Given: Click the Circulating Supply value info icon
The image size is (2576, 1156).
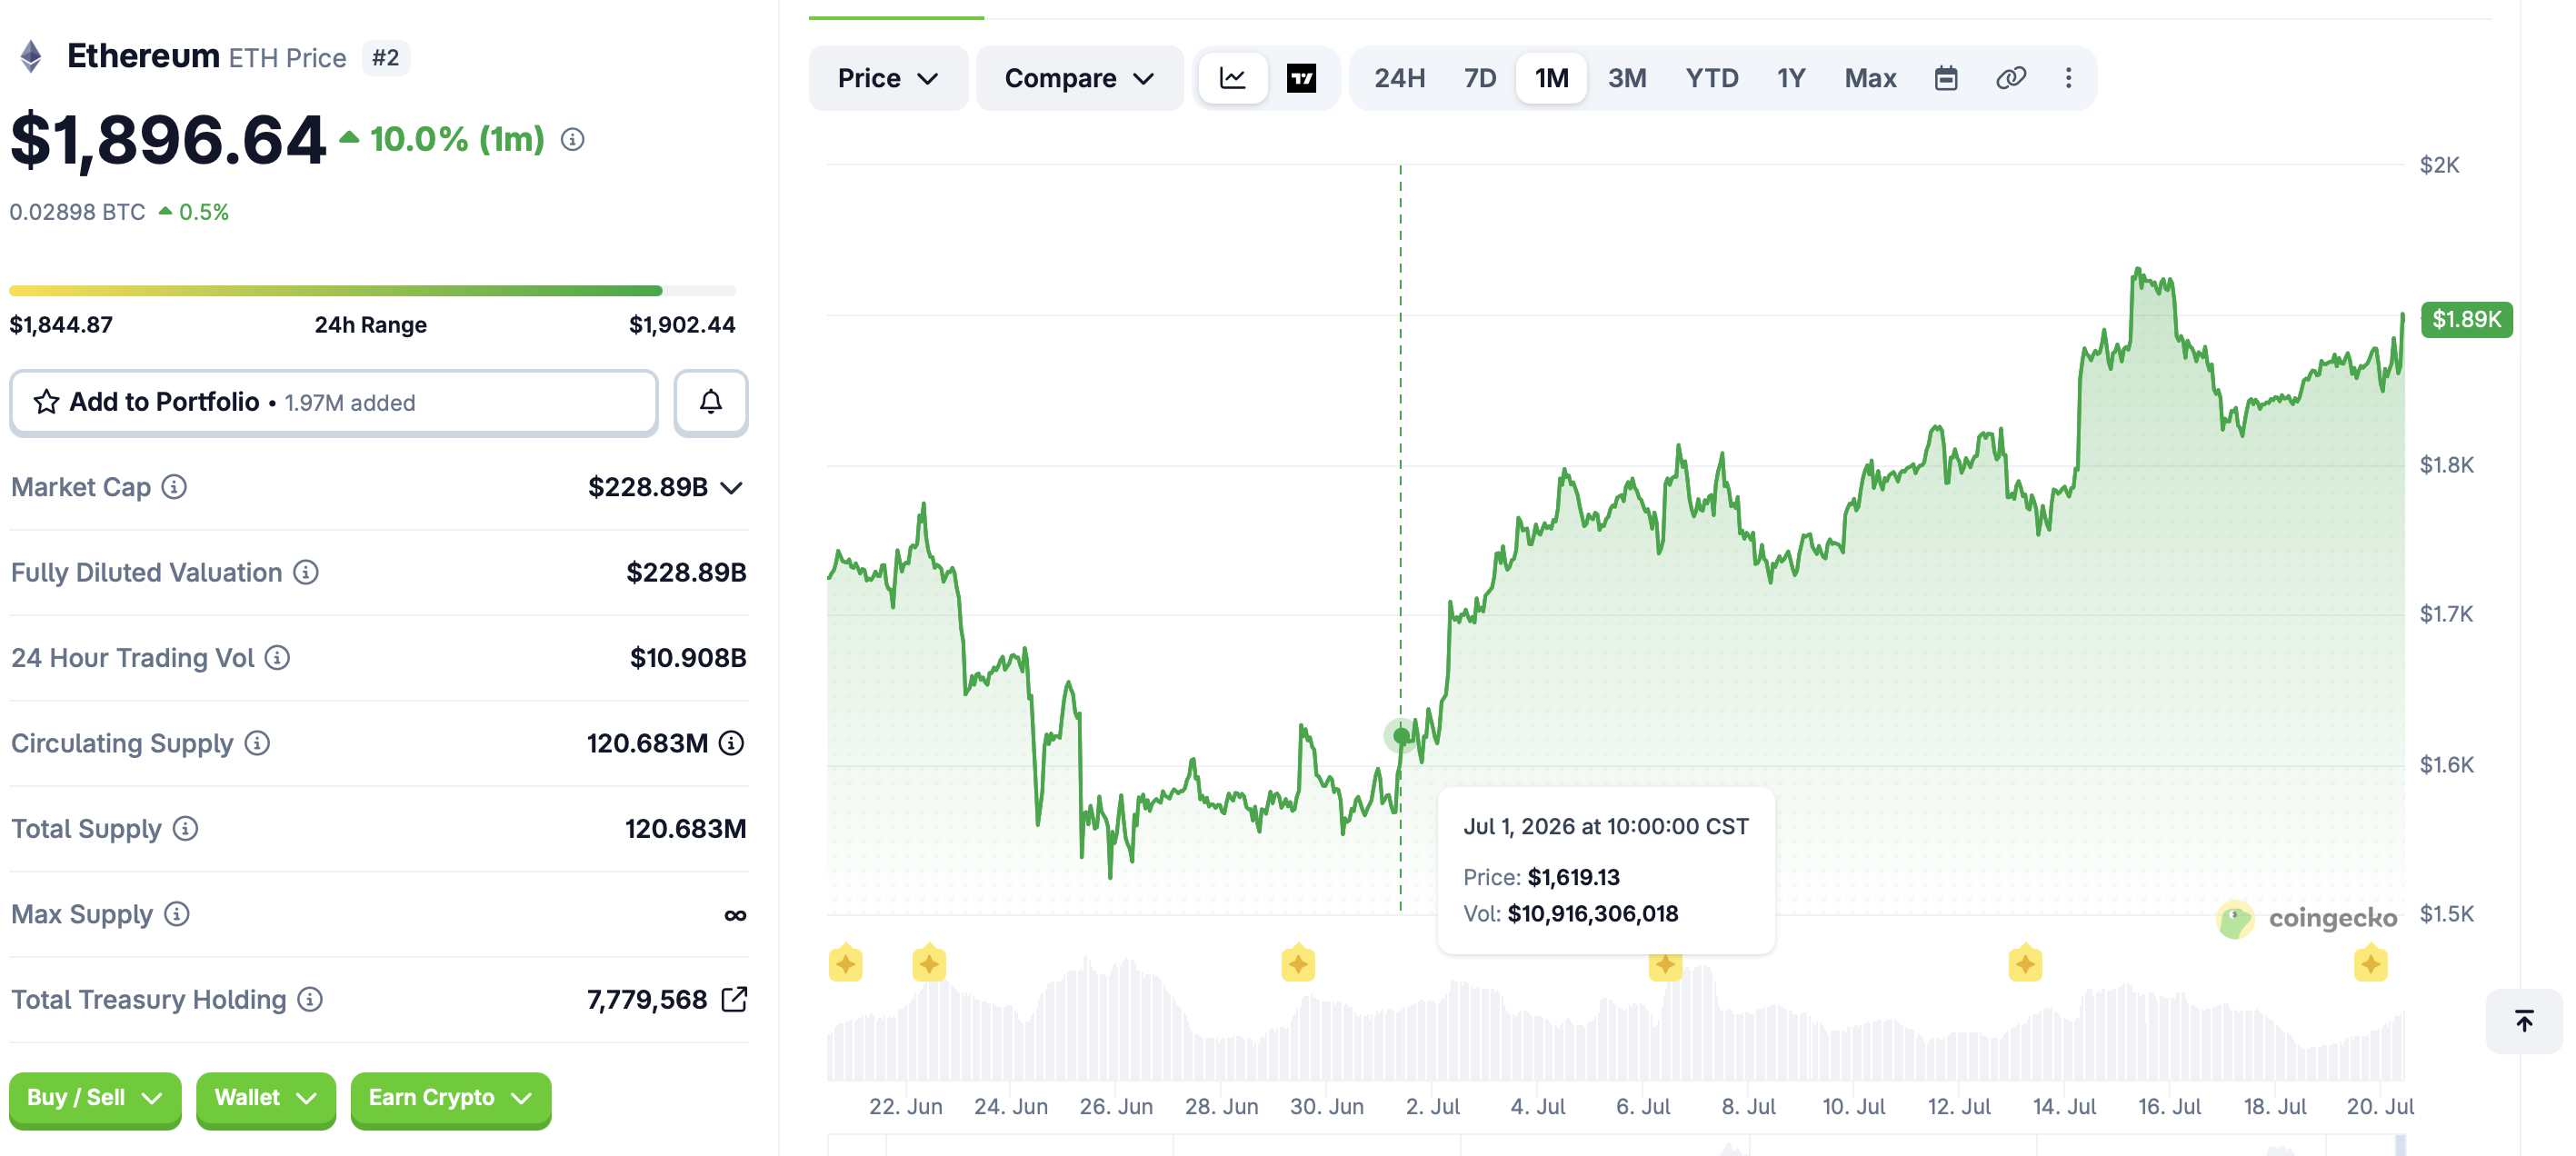Looking at the screenshot, I should [x=732, y=743].
